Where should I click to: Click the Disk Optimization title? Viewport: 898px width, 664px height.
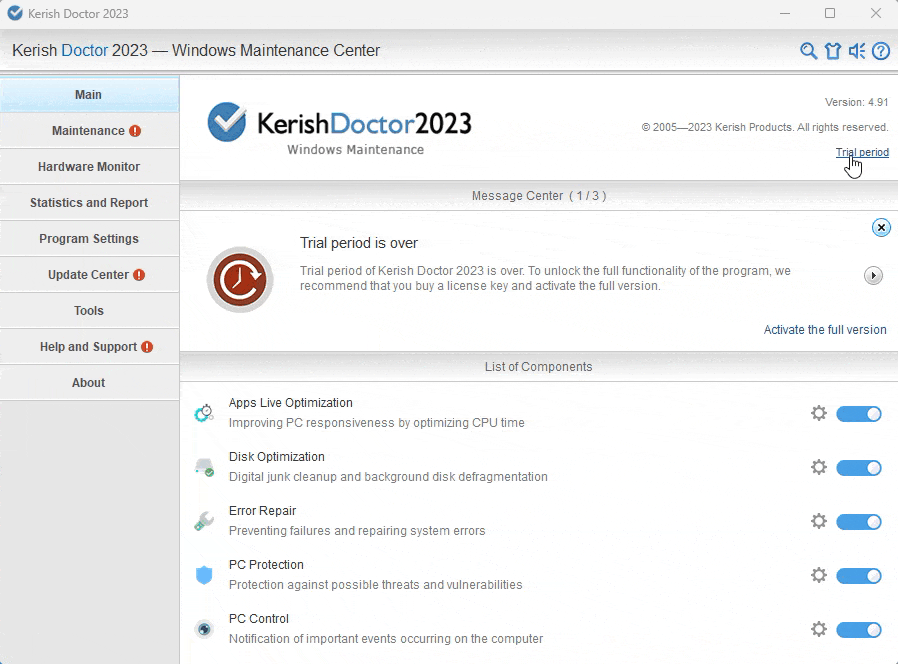point(277,457)
